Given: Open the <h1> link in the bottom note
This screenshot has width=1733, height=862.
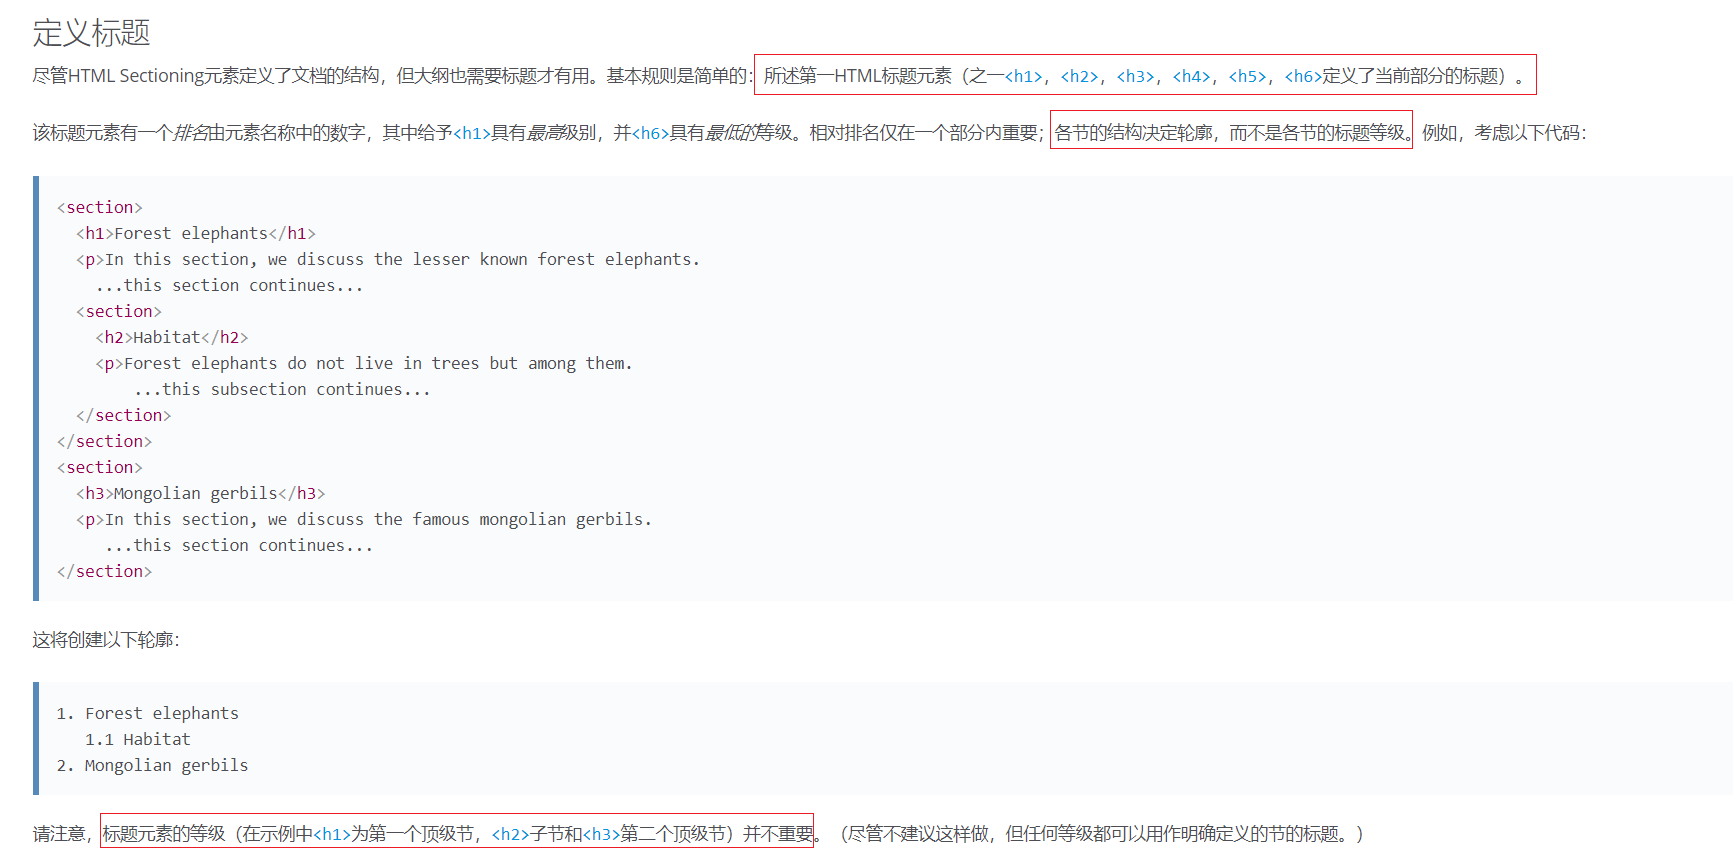Looking at the screenshot, I should (332, 834).
